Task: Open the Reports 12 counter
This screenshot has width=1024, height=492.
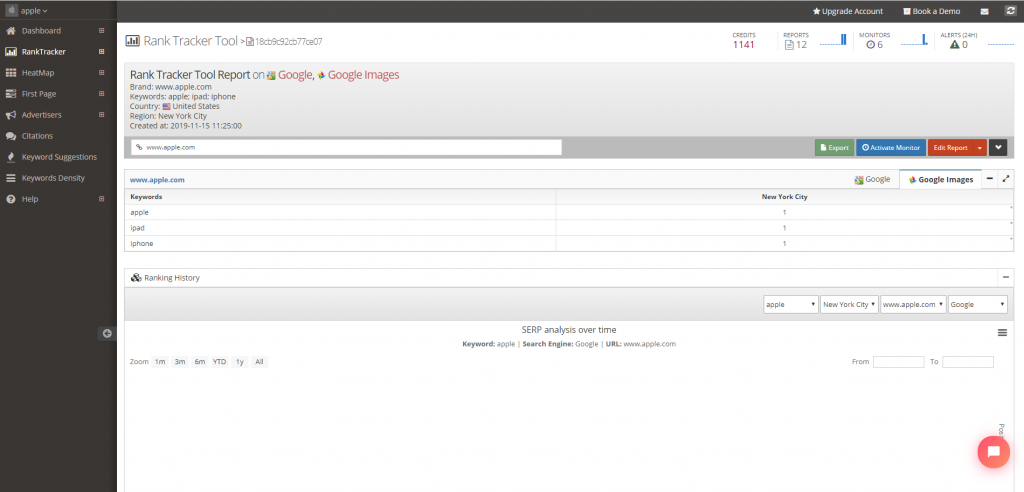Action: point(795,41)
